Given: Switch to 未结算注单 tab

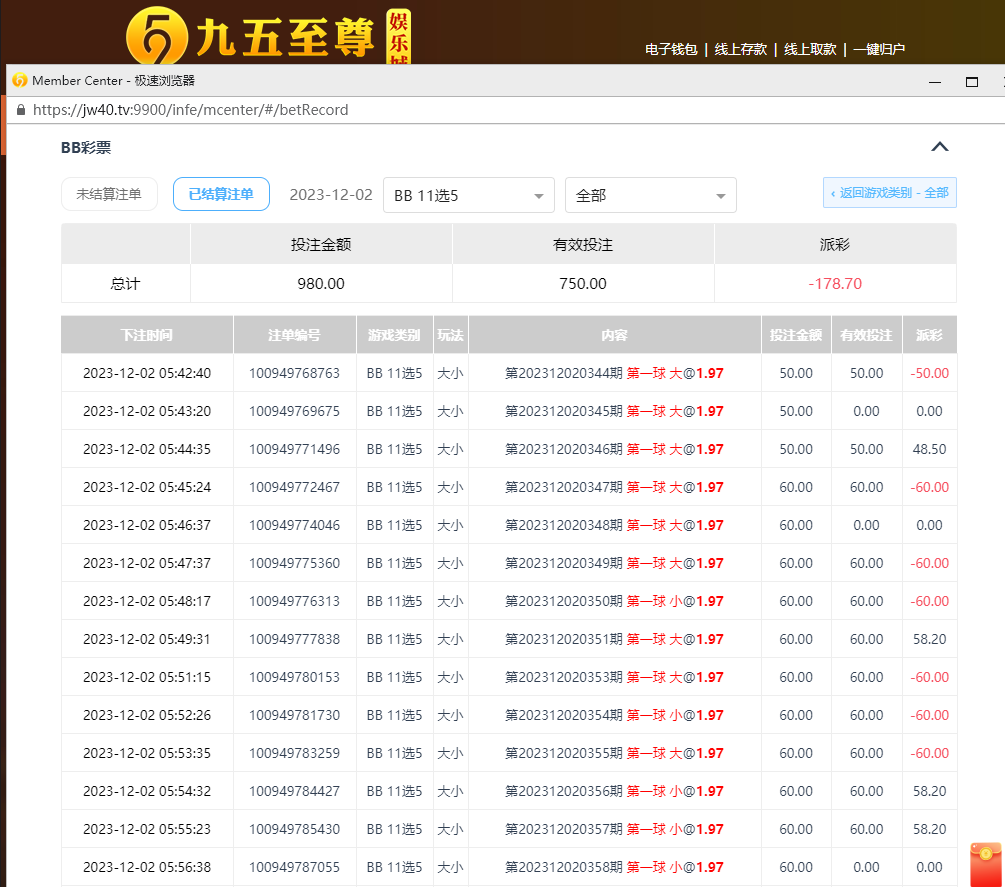Looking at the screenshot, I should 109,194.
